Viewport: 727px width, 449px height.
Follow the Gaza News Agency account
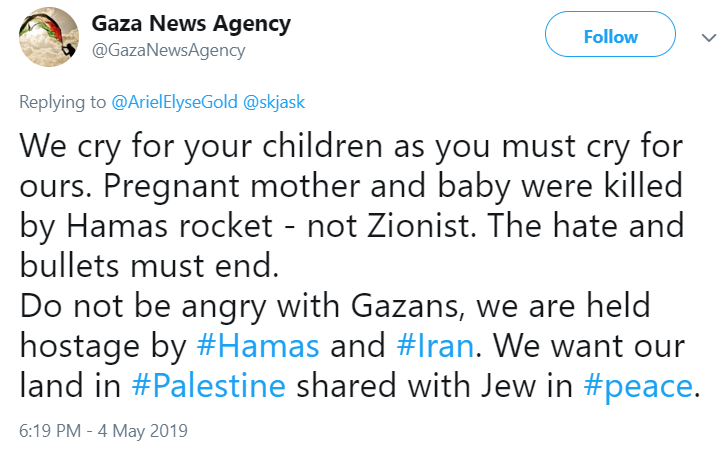click(x=610, y=37)
